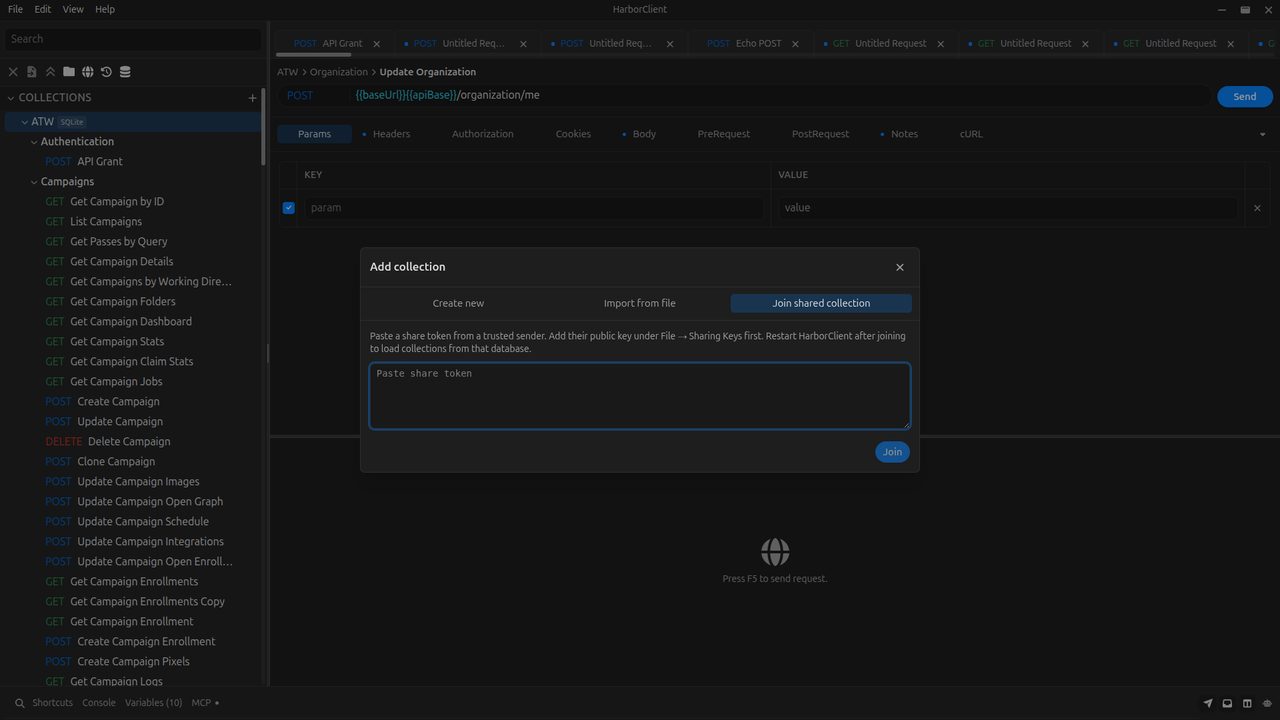Close the first GET Untitled Request tab
The image size is (1280, 720).
pos(941,44)
